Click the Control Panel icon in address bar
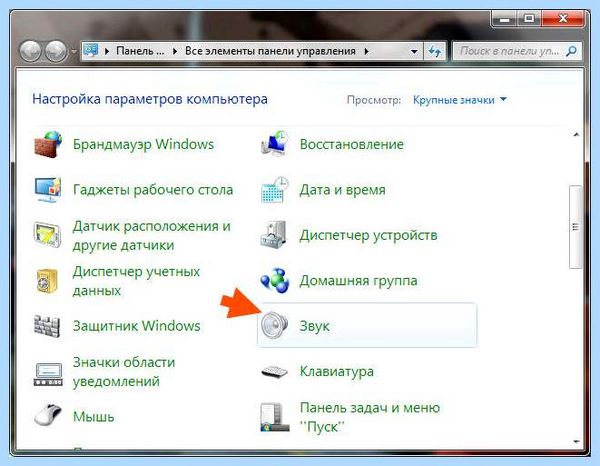Image resolution: width=600 pixels, height=466 pixels. tap(91, 50)
